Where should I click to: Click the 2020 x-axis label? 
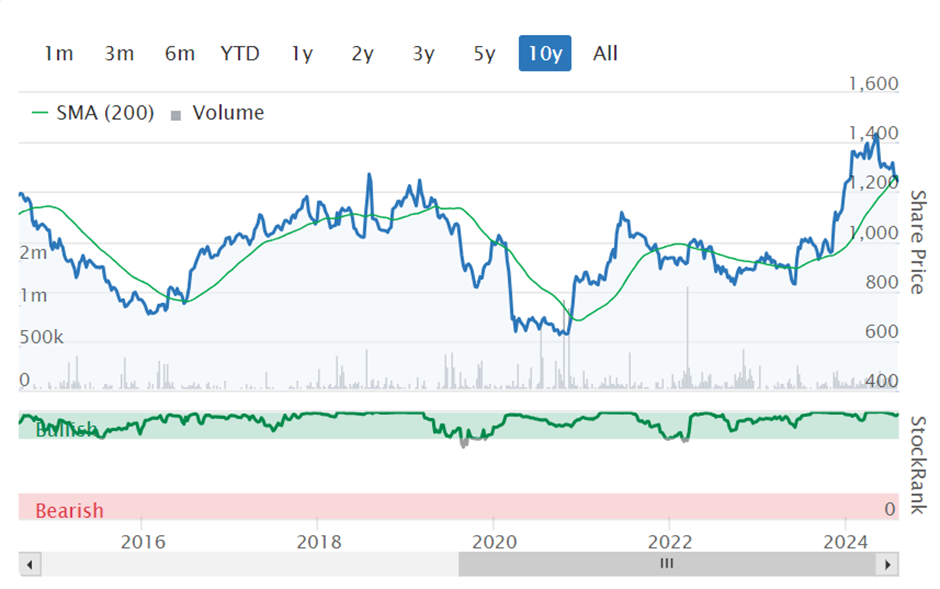[x=495, y=542]
